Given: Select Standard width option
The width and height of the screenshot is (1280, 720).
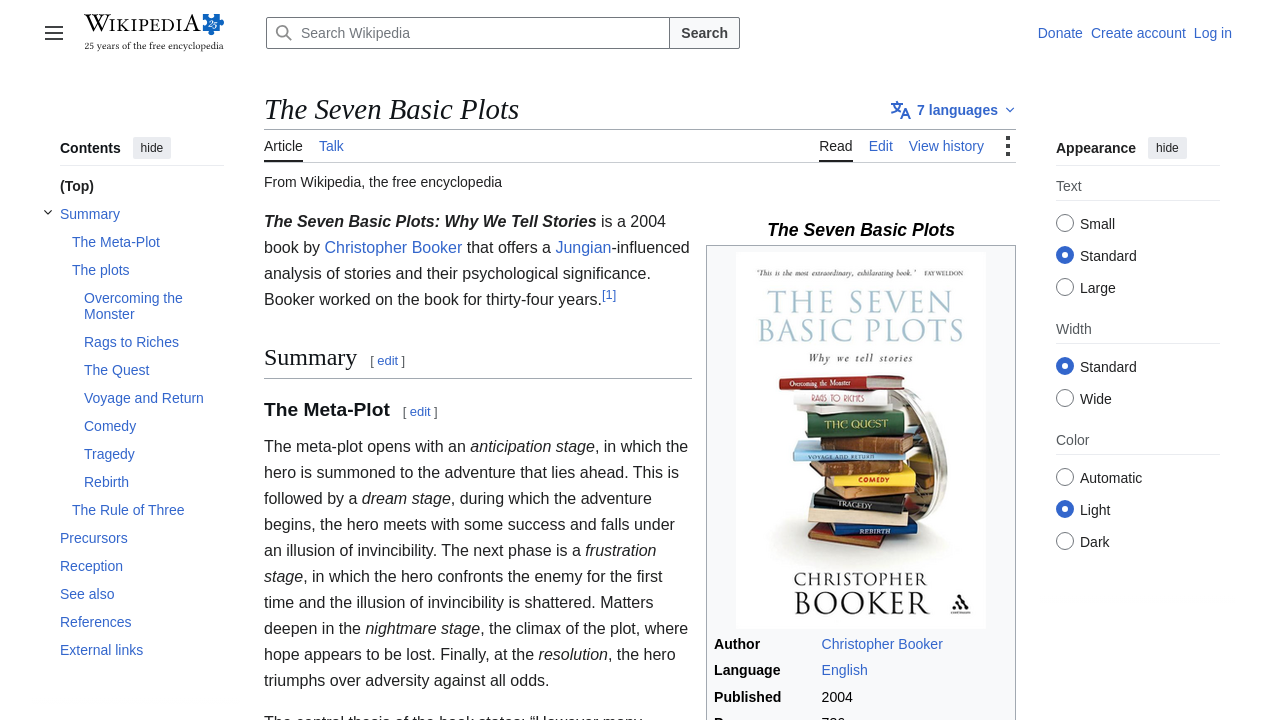Looking at the screenshot, I should [1065, 366].
